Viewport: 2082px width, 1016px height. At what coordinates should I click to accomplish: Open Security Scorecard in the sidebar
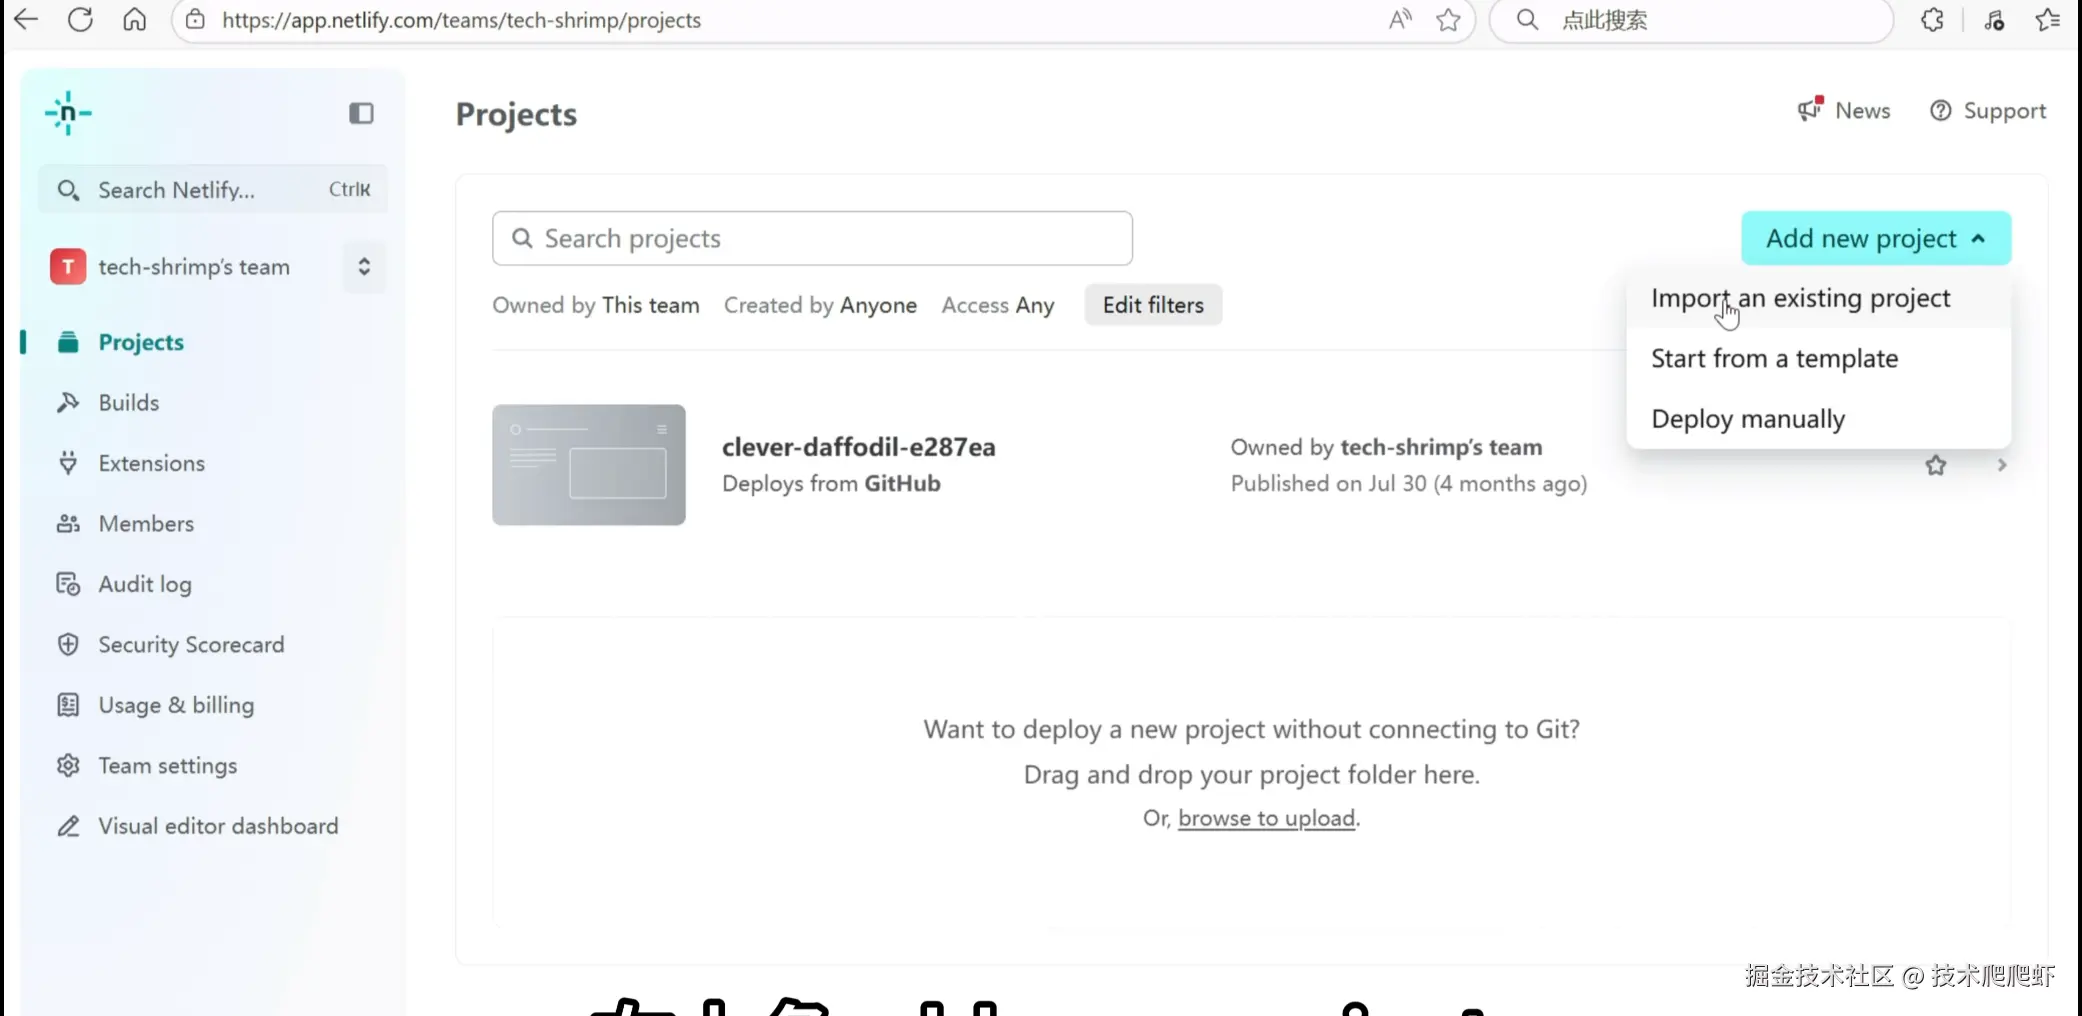pos(191,644)
